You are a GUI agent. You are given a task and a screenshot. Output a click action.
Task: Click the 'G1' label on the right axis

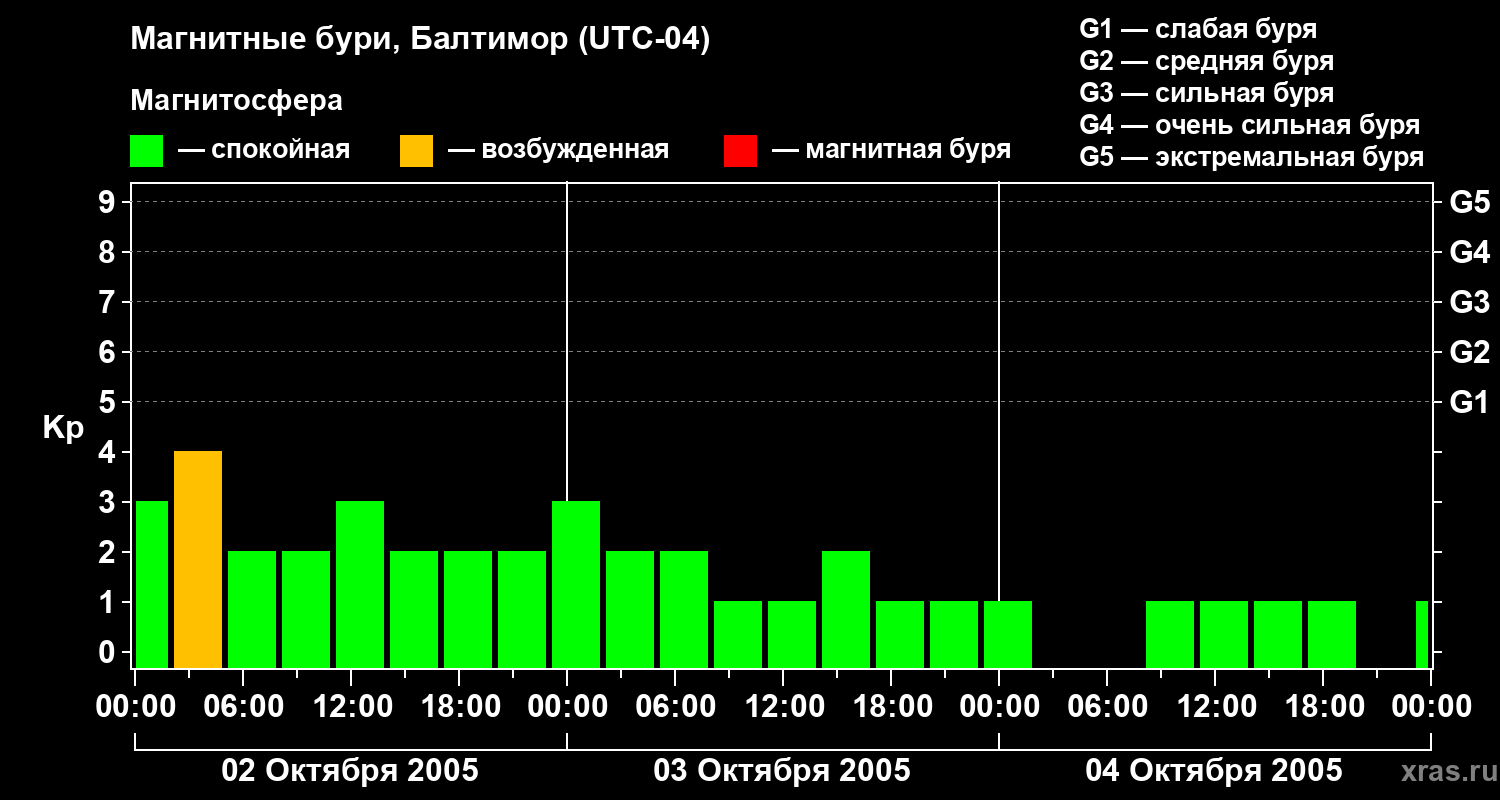click(x=1470, y=402)
